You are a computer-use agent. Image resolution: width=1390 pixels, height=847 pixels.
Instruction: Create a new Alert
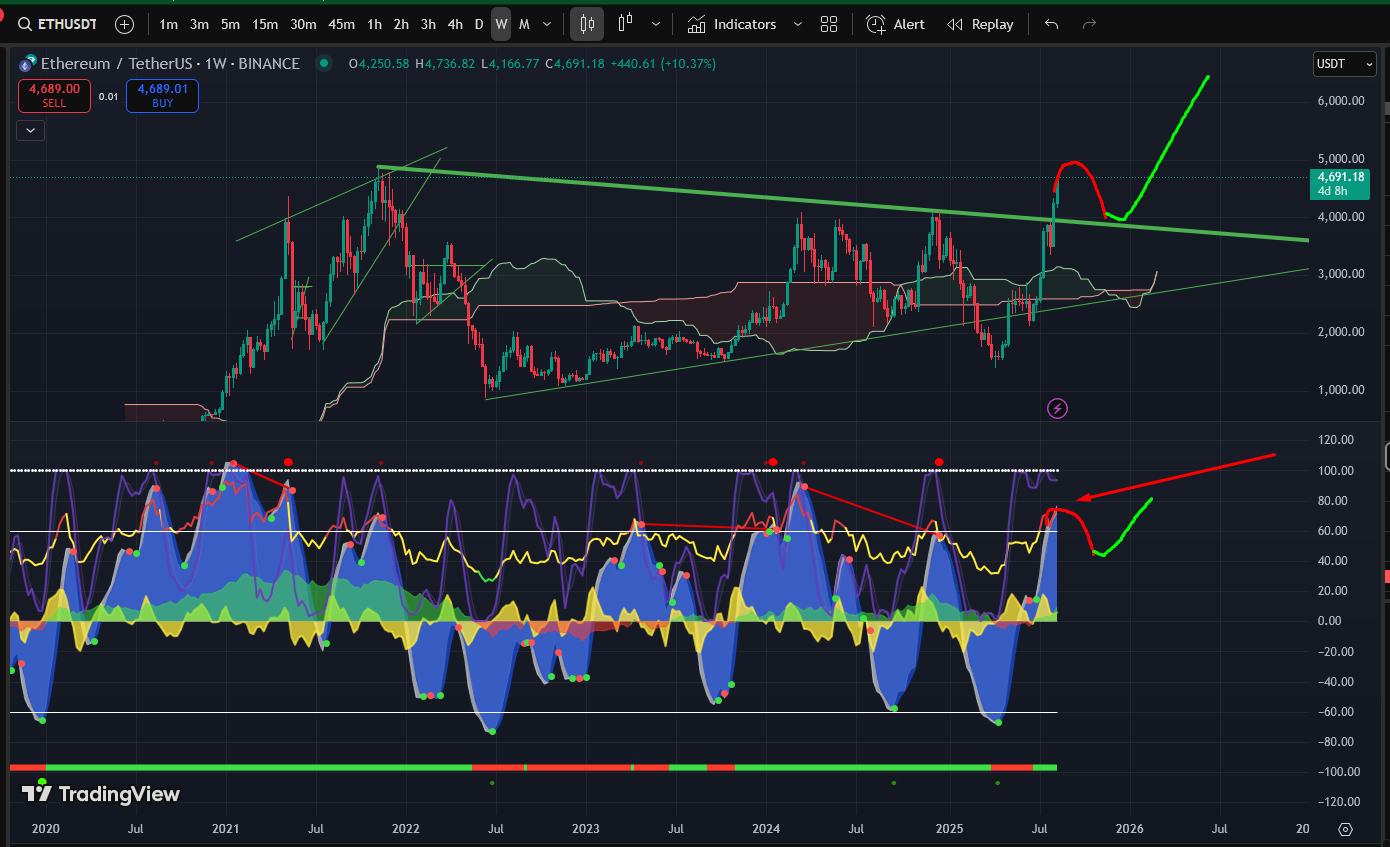pos(895,24)
